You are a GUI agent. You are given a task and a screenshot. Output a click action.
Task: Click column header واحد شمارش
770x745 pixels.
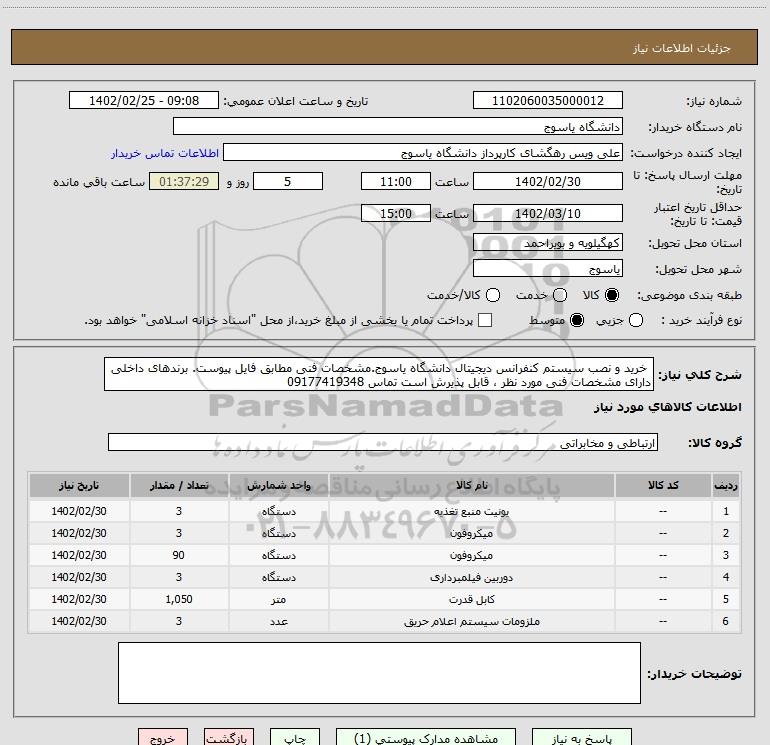point(278,485)
